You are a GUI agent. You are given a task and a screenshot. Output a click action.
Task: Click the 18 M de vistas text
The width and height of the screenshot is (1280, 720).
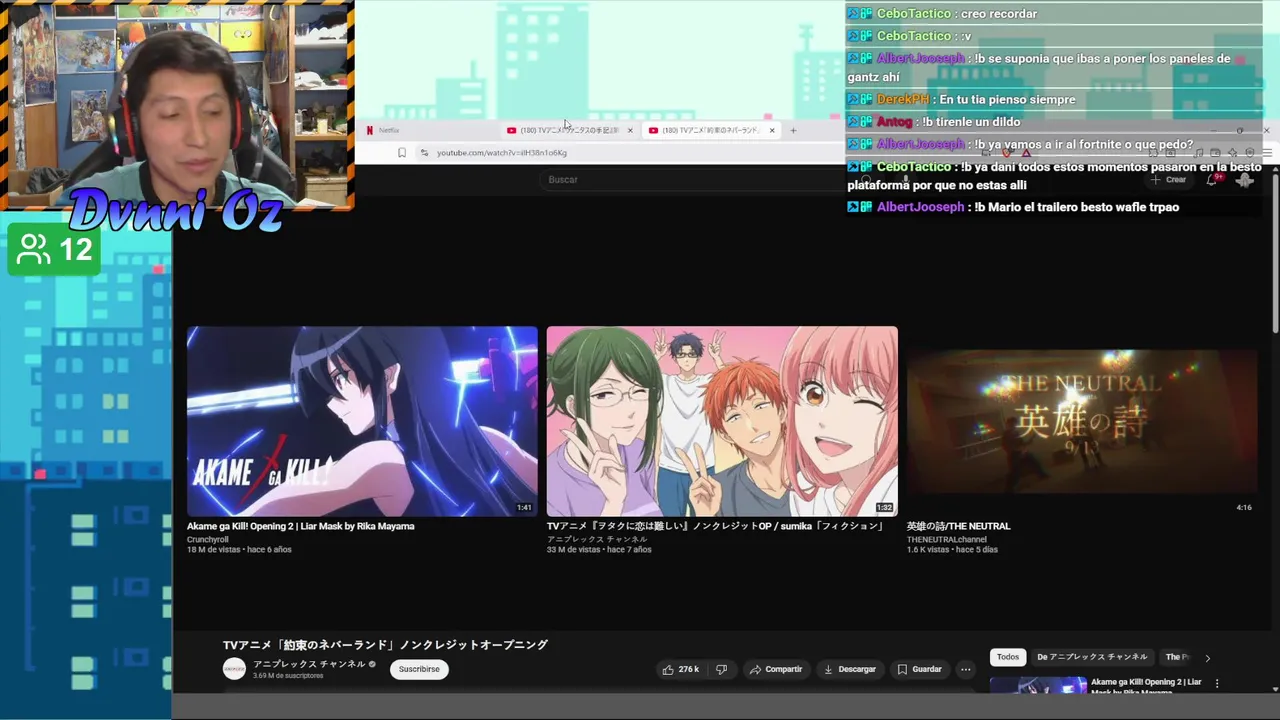(216, 550)
